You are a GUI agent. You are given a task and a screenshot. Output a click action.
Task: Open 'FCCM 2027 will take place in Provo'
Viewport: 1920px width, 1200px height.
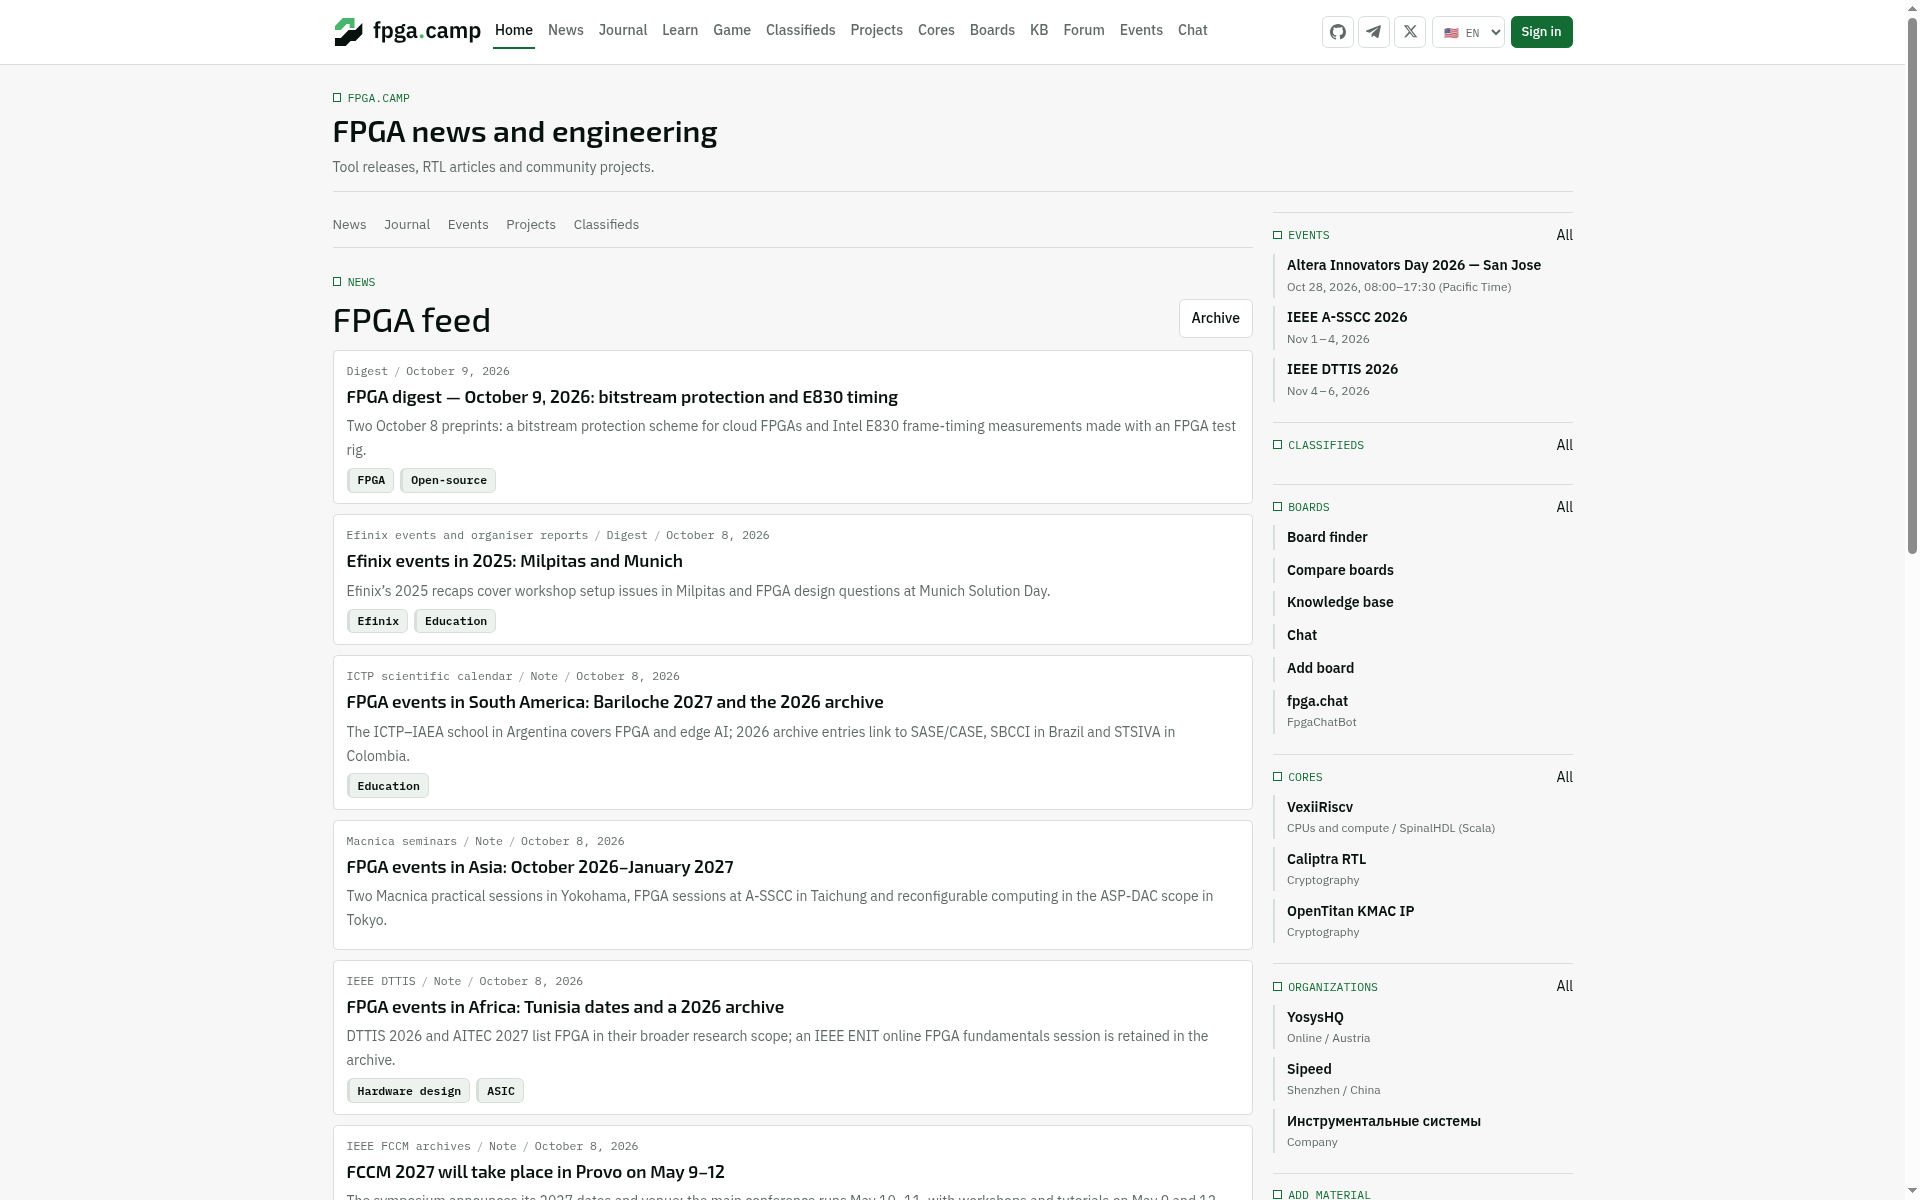click(535, 1172)
